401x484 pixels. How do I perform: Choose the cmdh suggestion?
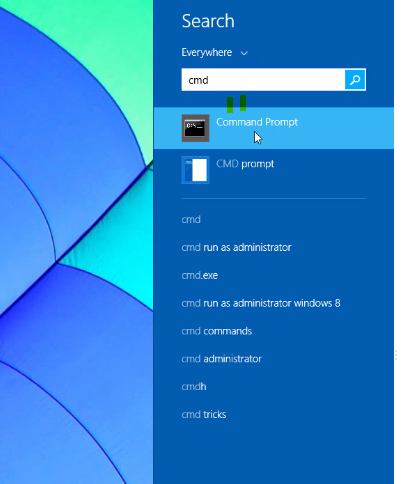194,387
